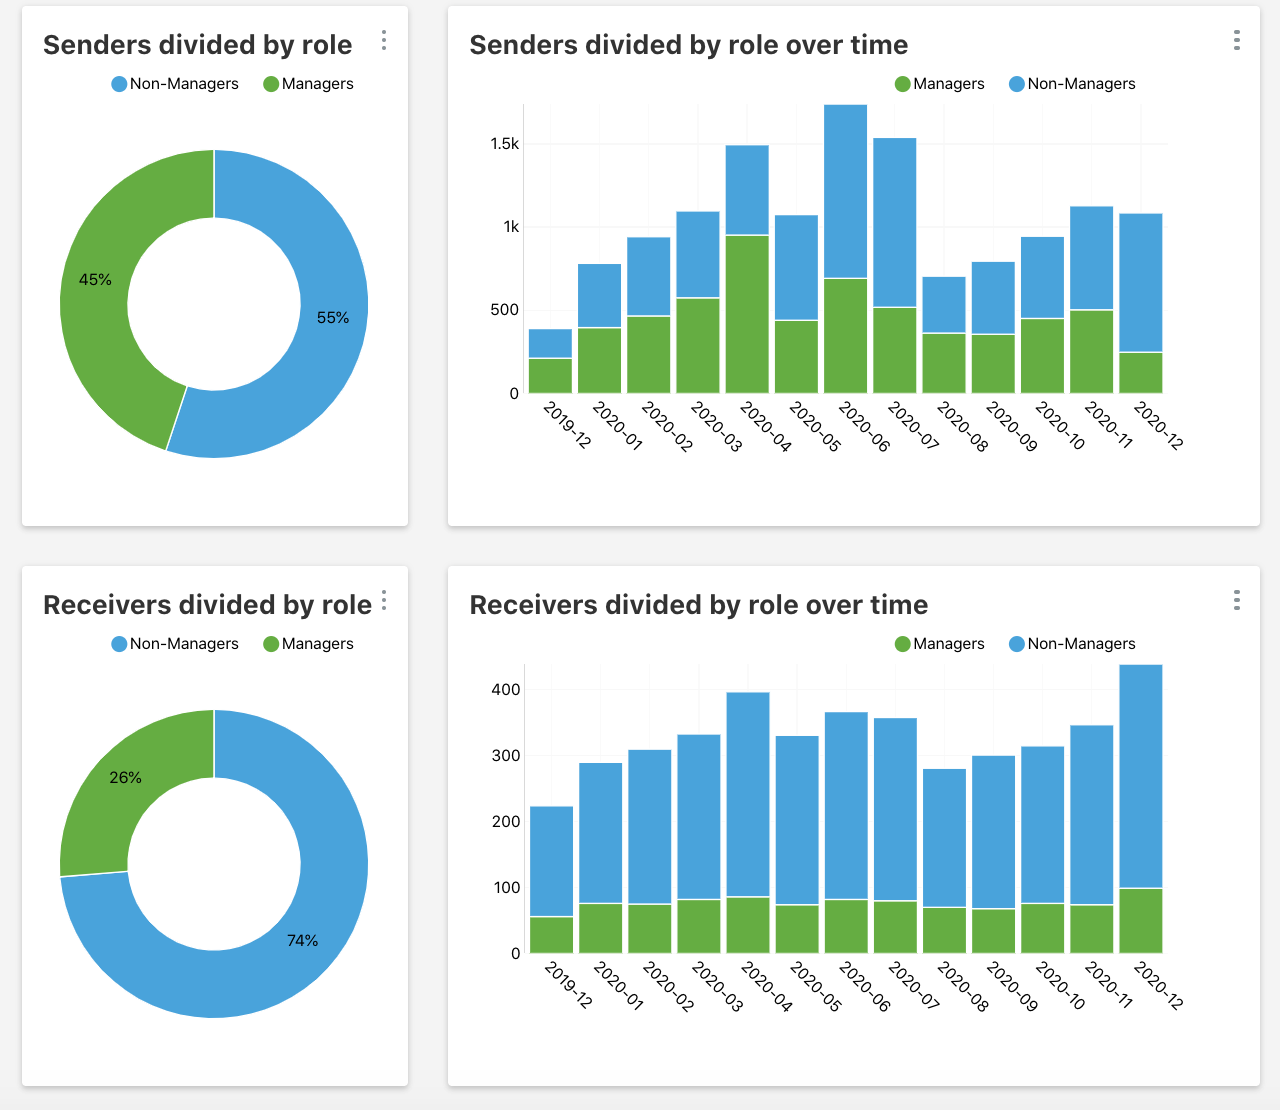Toggle Managers legend in Receivers donut chart
The width and height of the screenshot is (1280, 1110).
pyautogui.click(x=308, y=644)
